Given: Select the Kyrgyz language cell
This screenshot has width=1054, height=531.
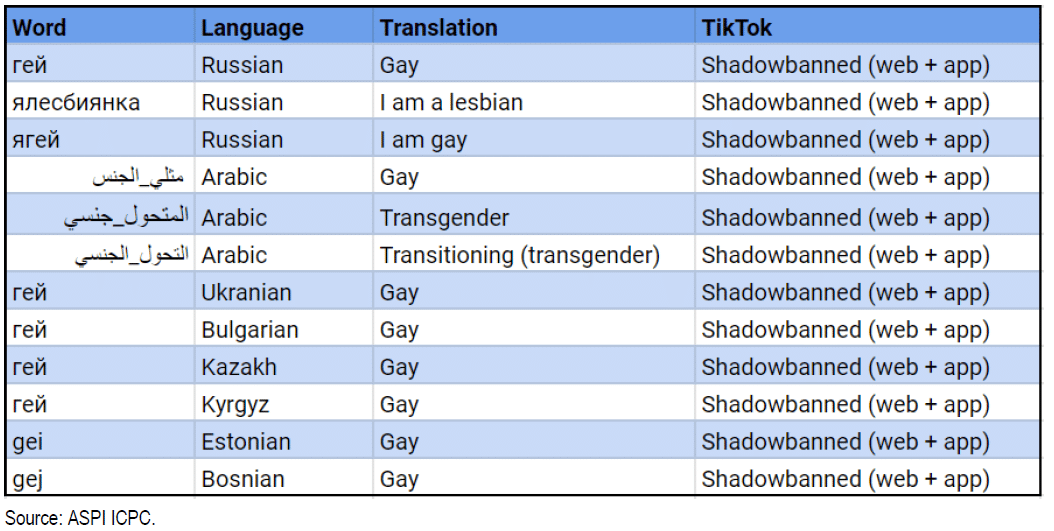Looking at the screenshot, I should click(235, 405).
